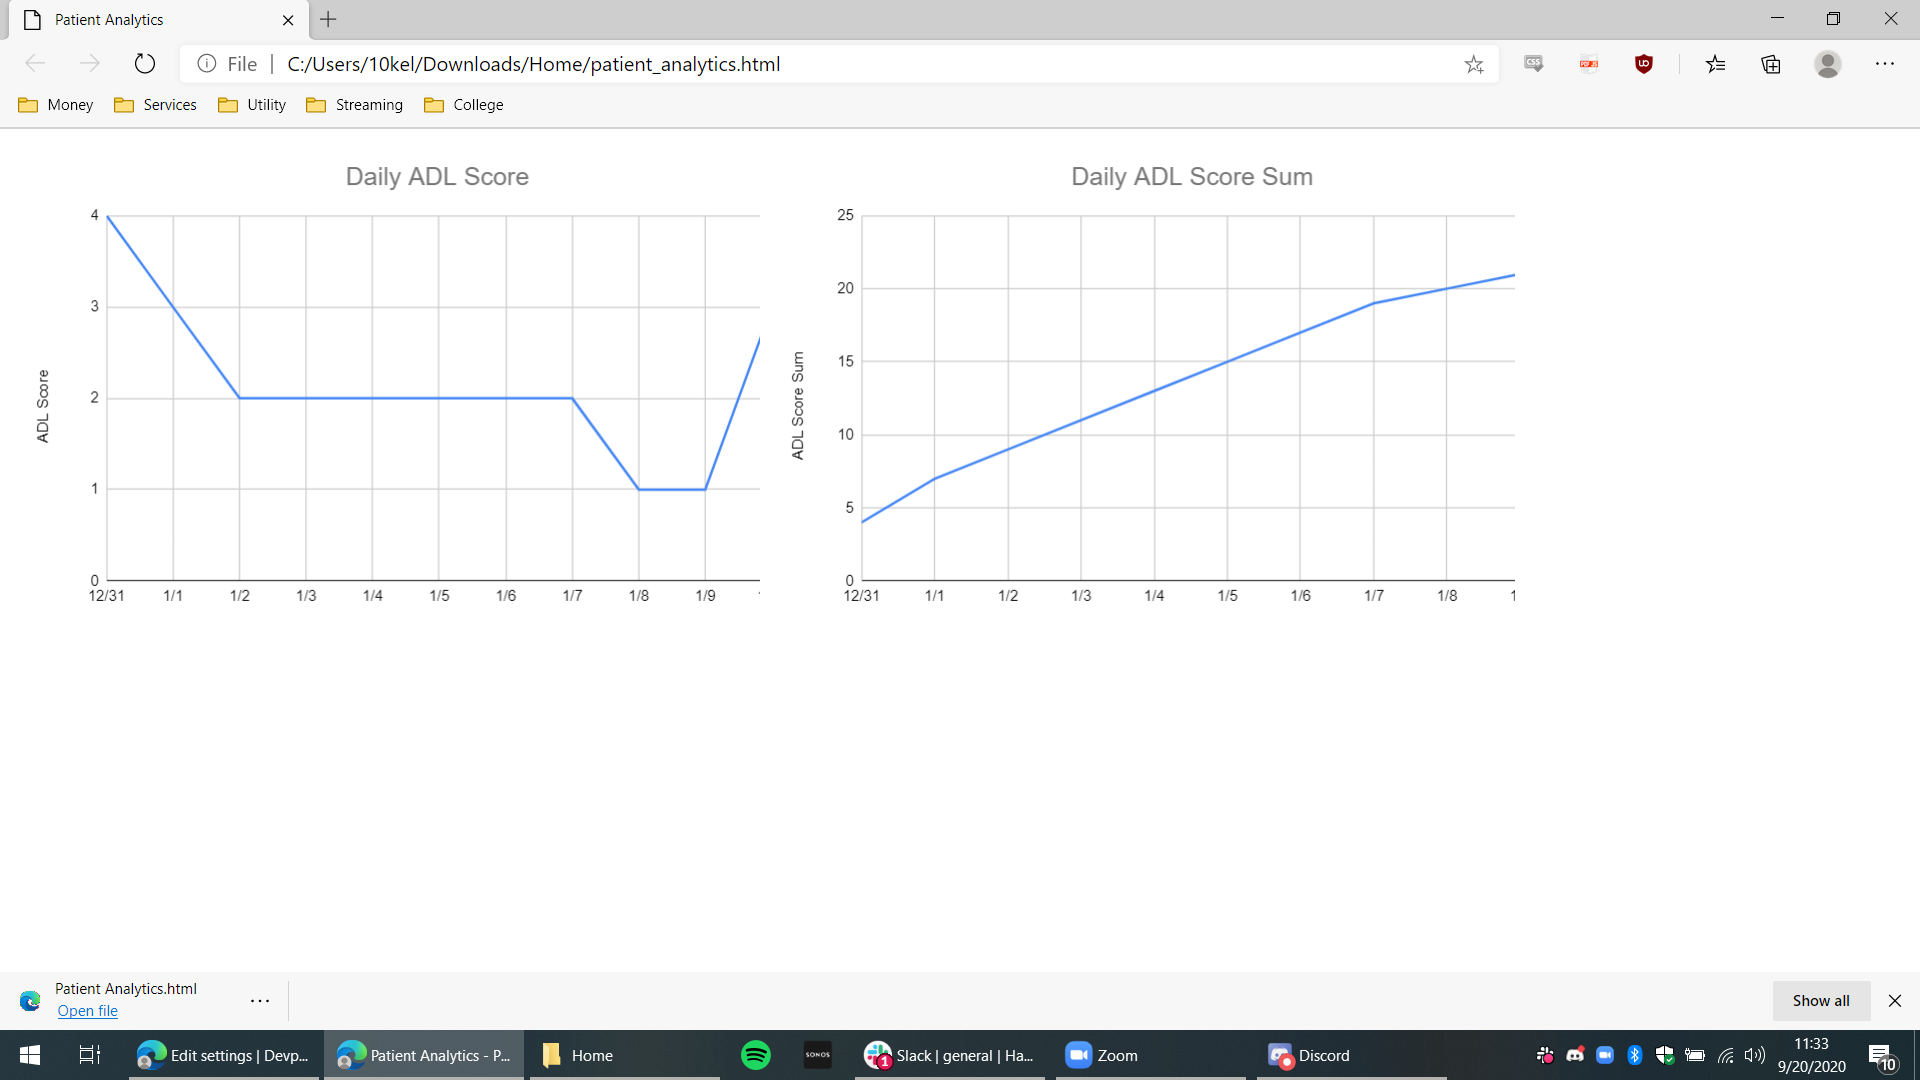Open the uBlock Origin extension icon
This screenshot has height=1080, width=1920.
[1643, 64]
